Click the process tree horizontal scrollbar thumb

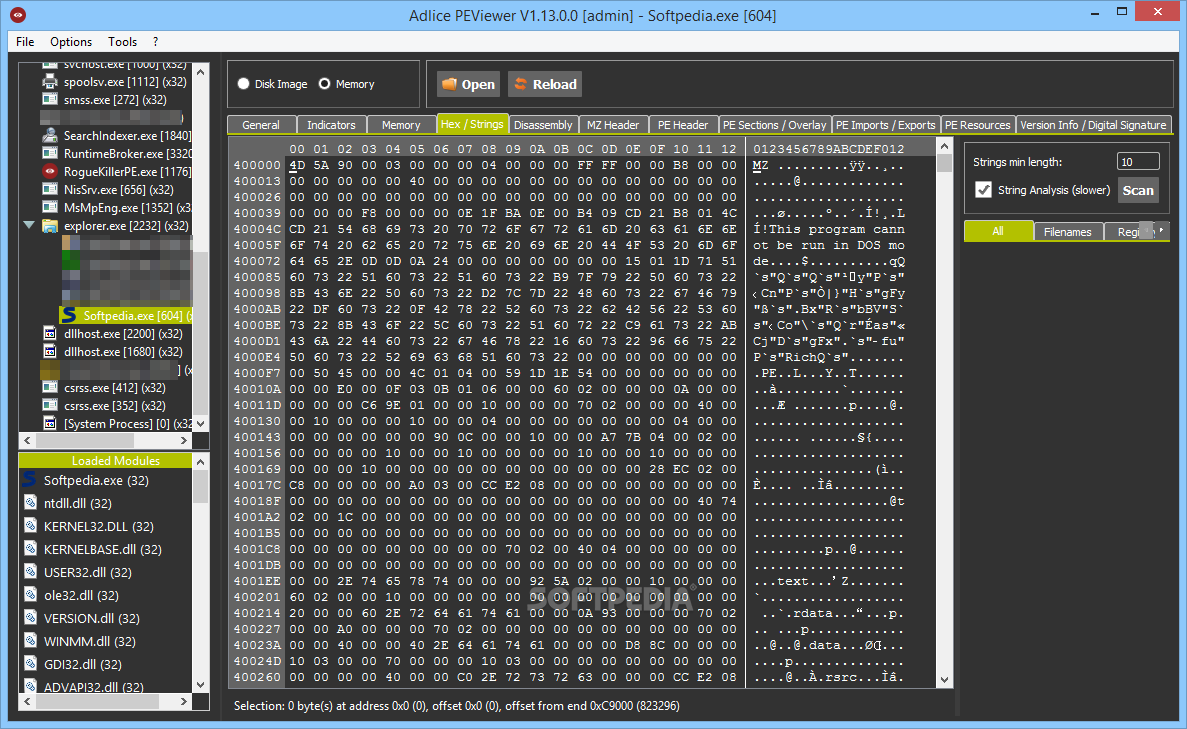coord(85,440)
